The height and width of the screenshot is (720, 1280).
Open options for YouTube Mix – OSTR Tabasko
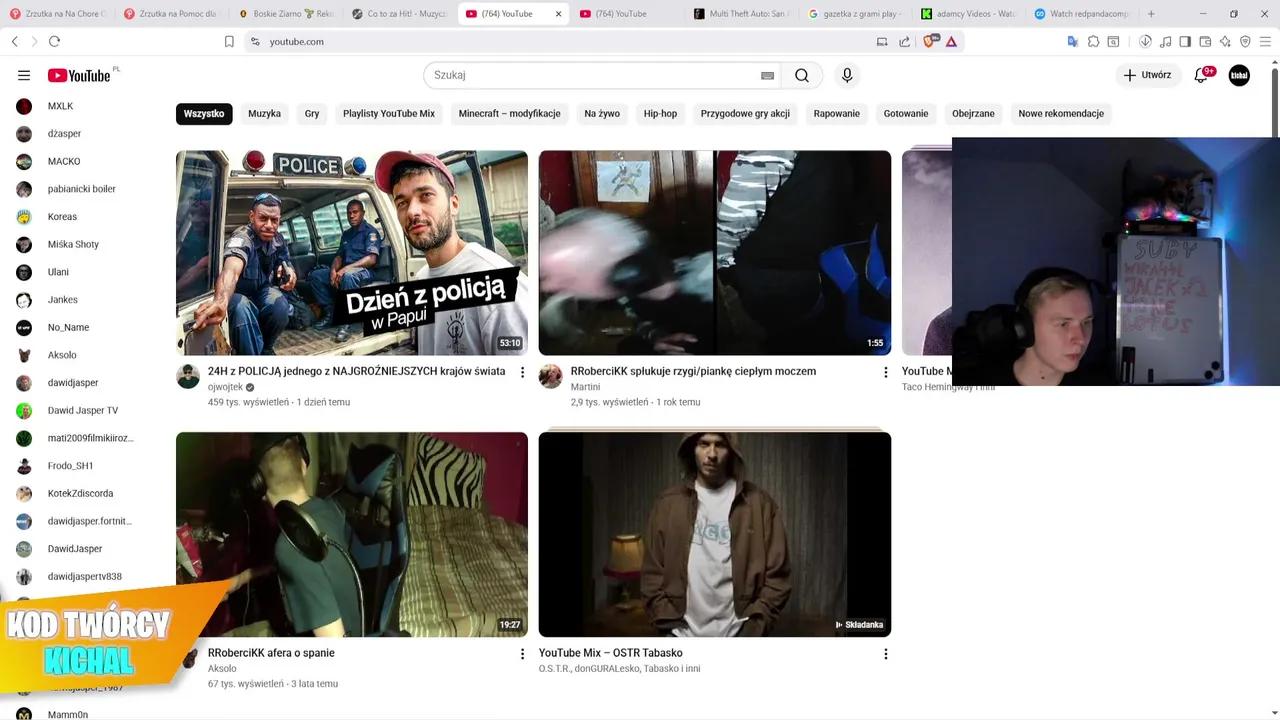click(885, 654)
